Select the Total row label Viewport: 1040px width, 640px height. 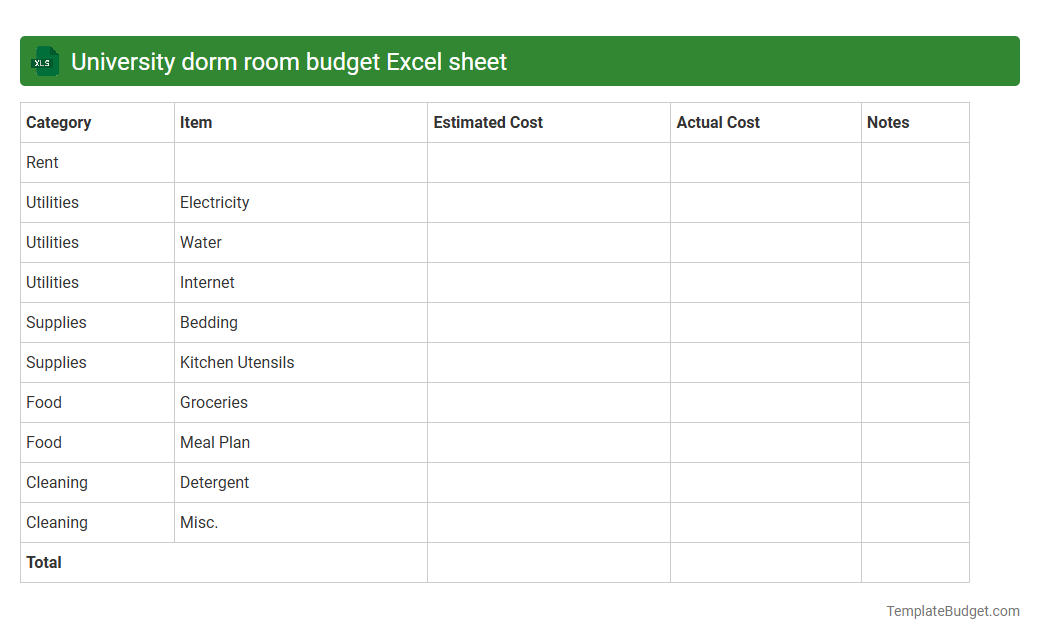pyautogui.click(x=44, y=562)
